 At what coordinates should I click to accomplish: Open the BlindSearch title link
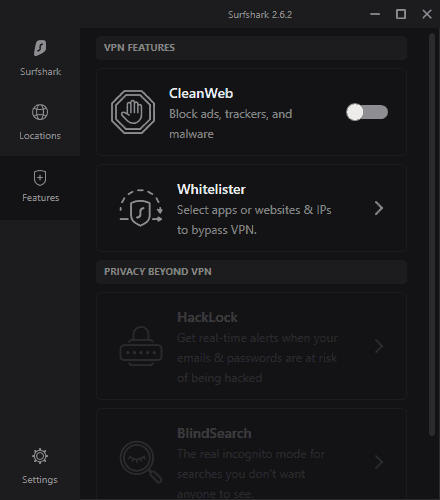click(214, 433)
